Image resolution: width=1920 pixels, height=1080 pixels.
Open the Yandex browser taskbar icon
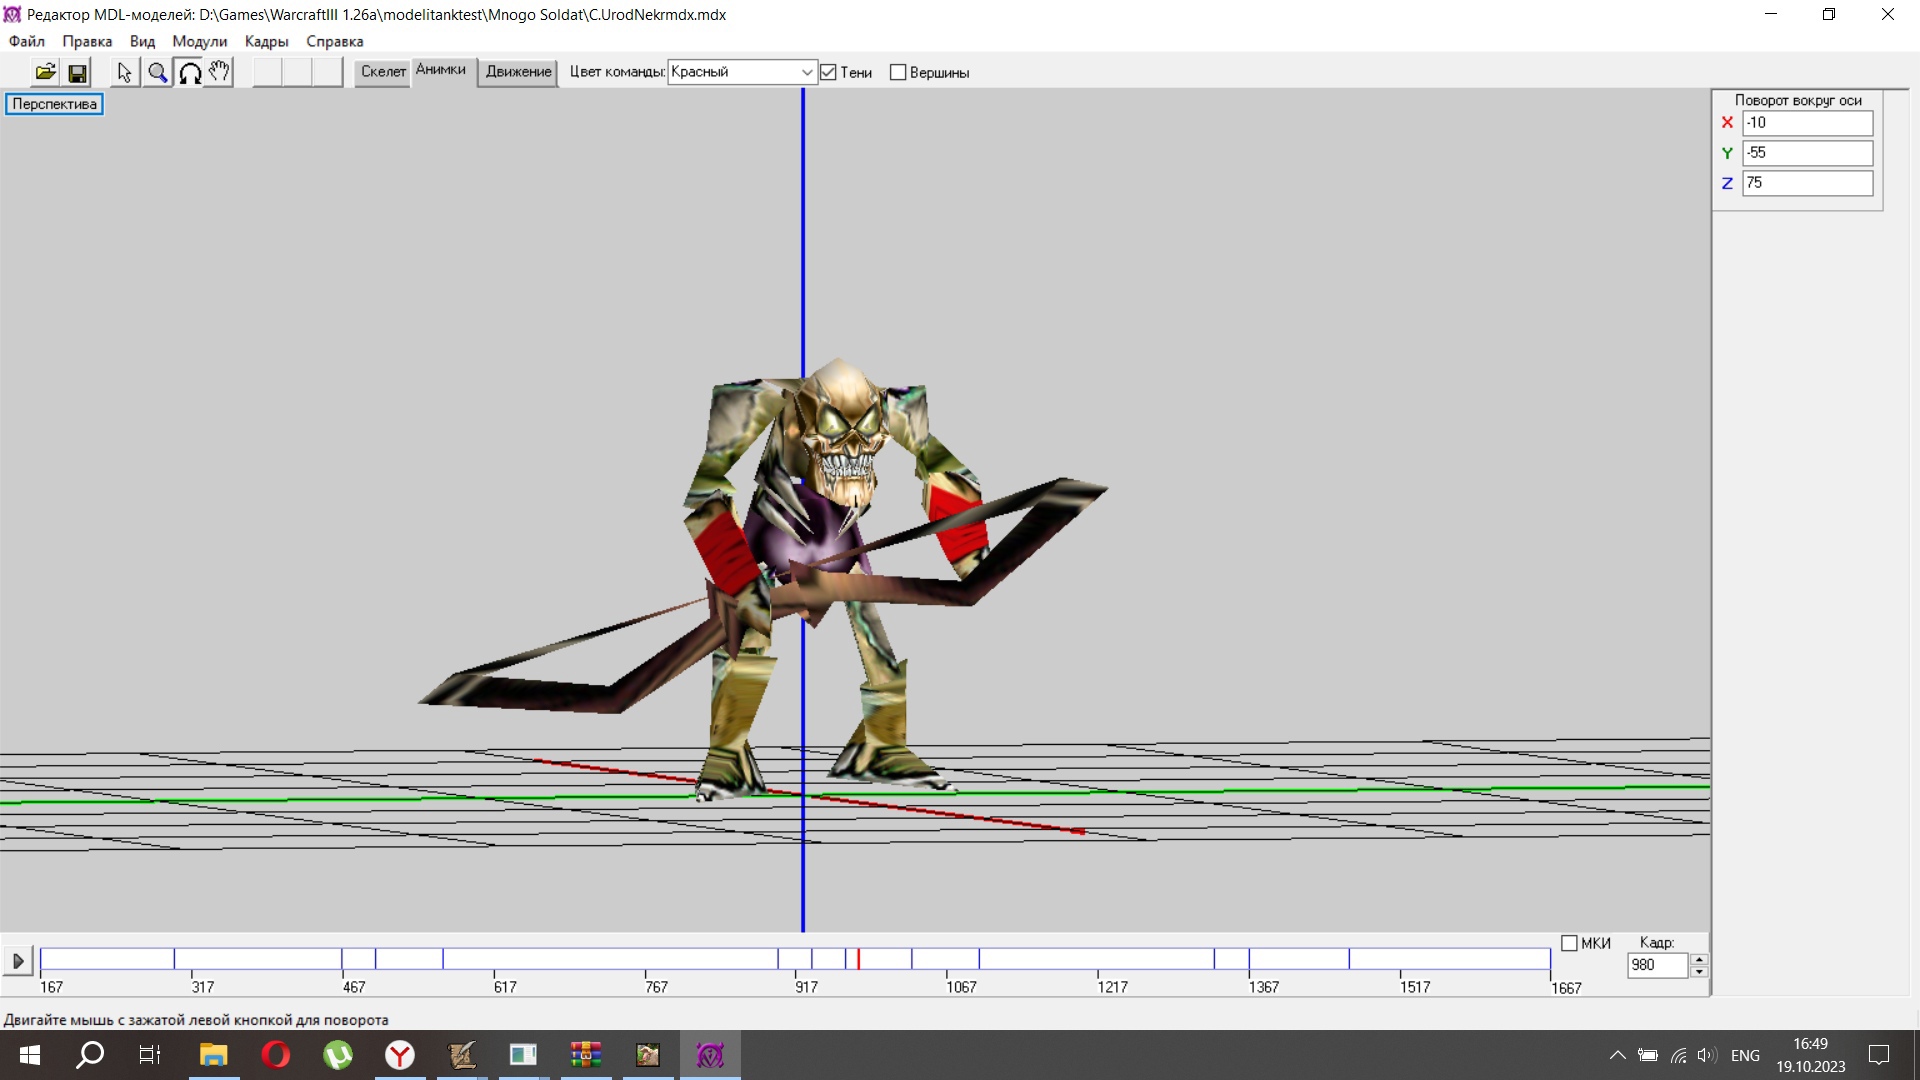(400, 1055)
